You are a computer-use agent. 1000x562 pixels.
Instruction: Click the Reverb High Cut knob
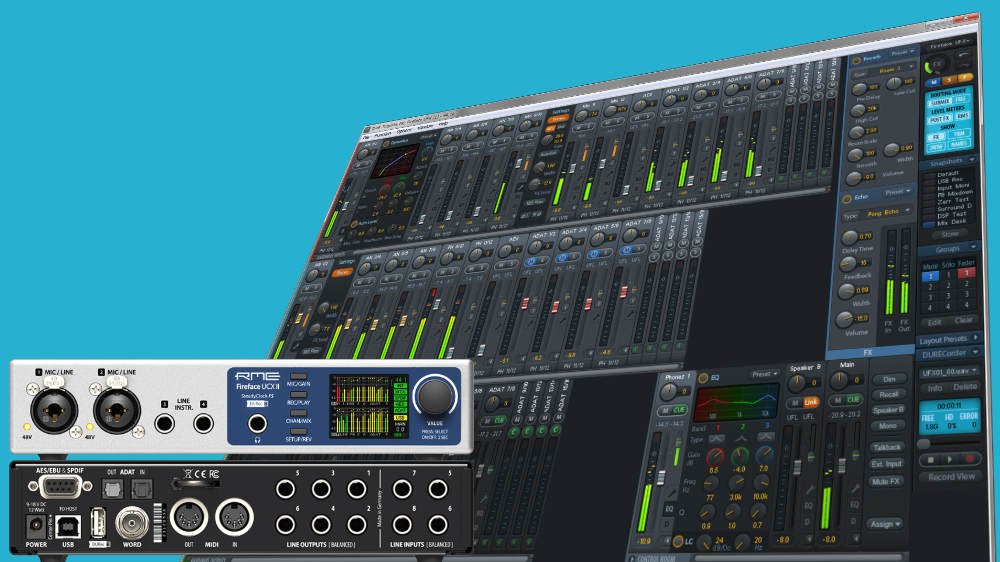point(859,112)
